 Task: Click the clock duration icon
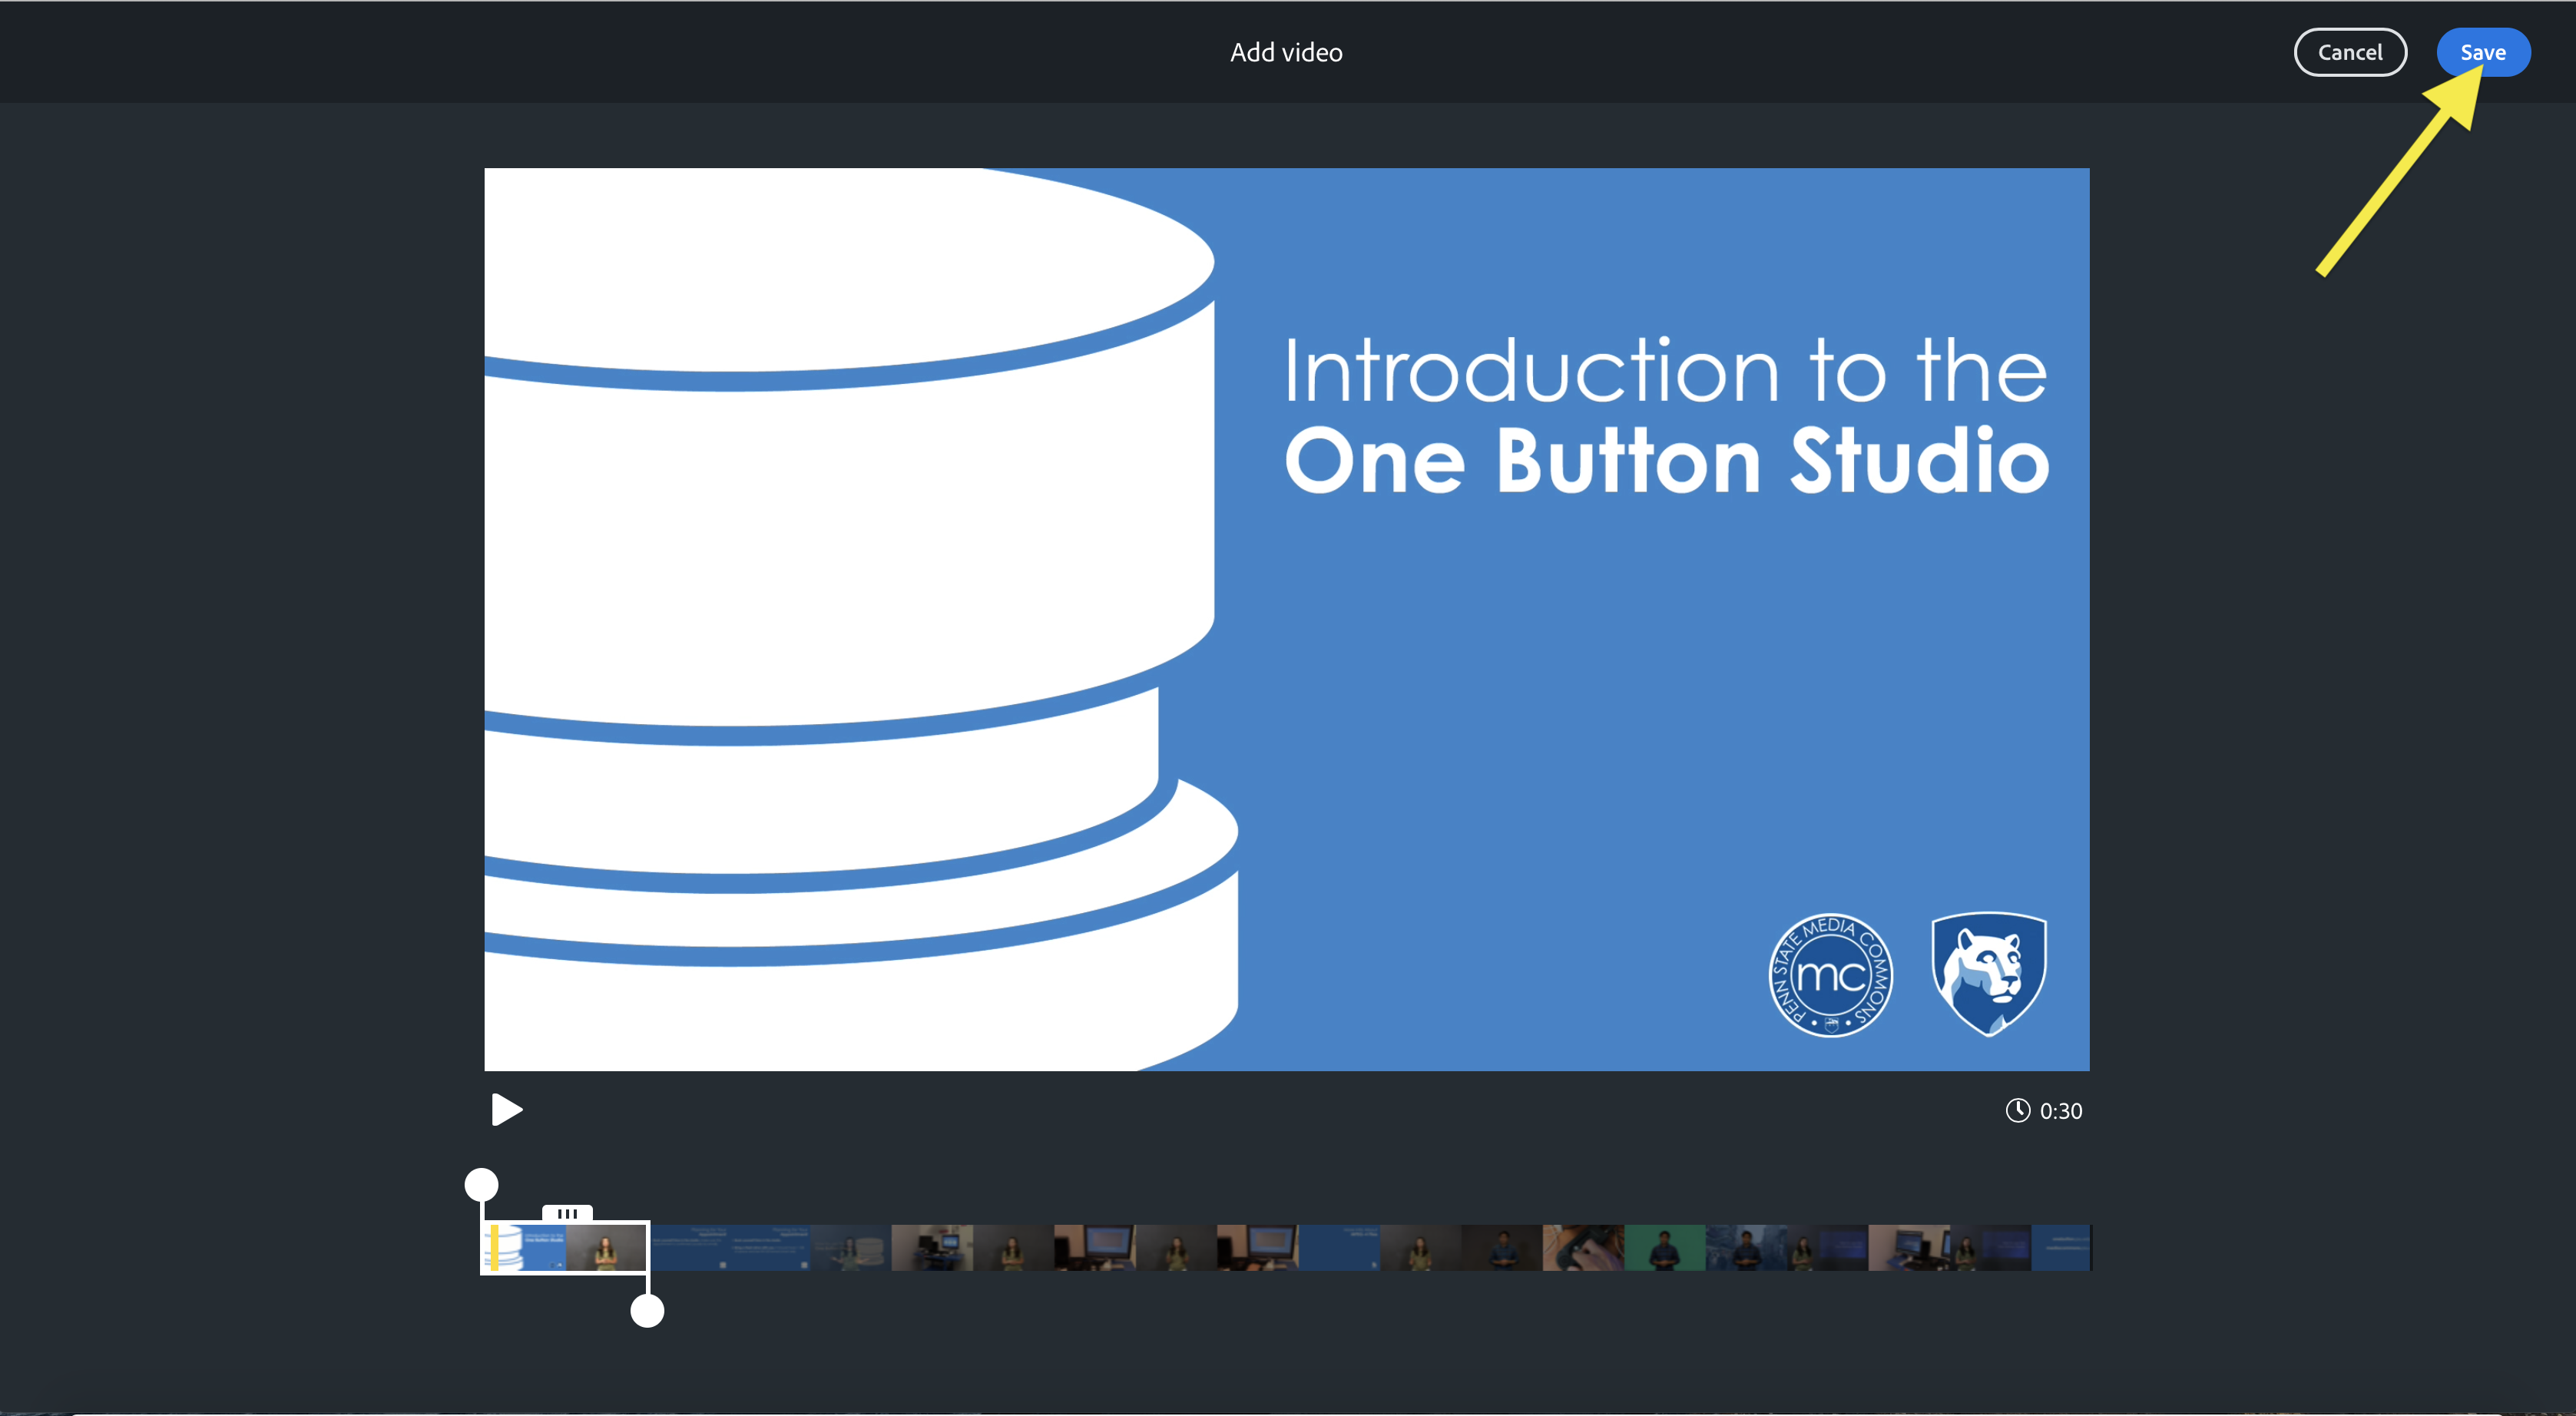click(2018, 1111)
